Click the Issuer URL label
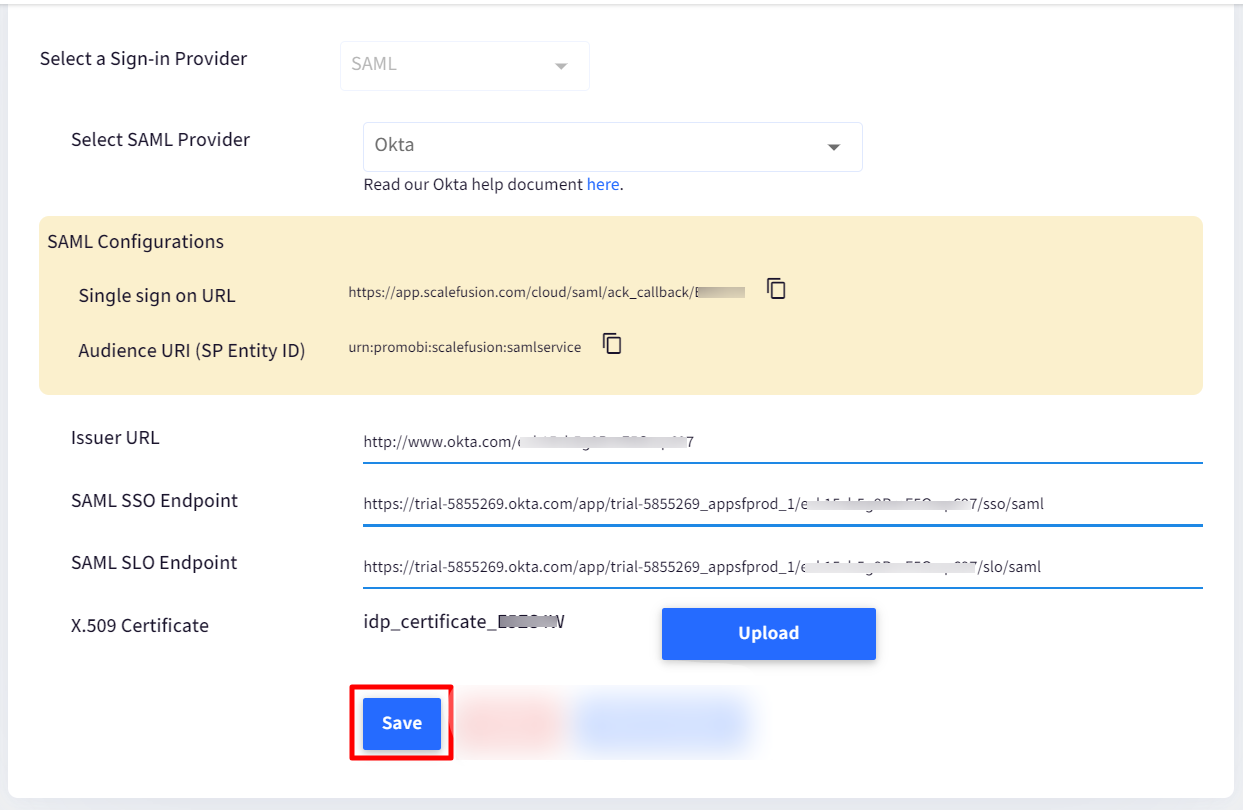 (115, 437)
